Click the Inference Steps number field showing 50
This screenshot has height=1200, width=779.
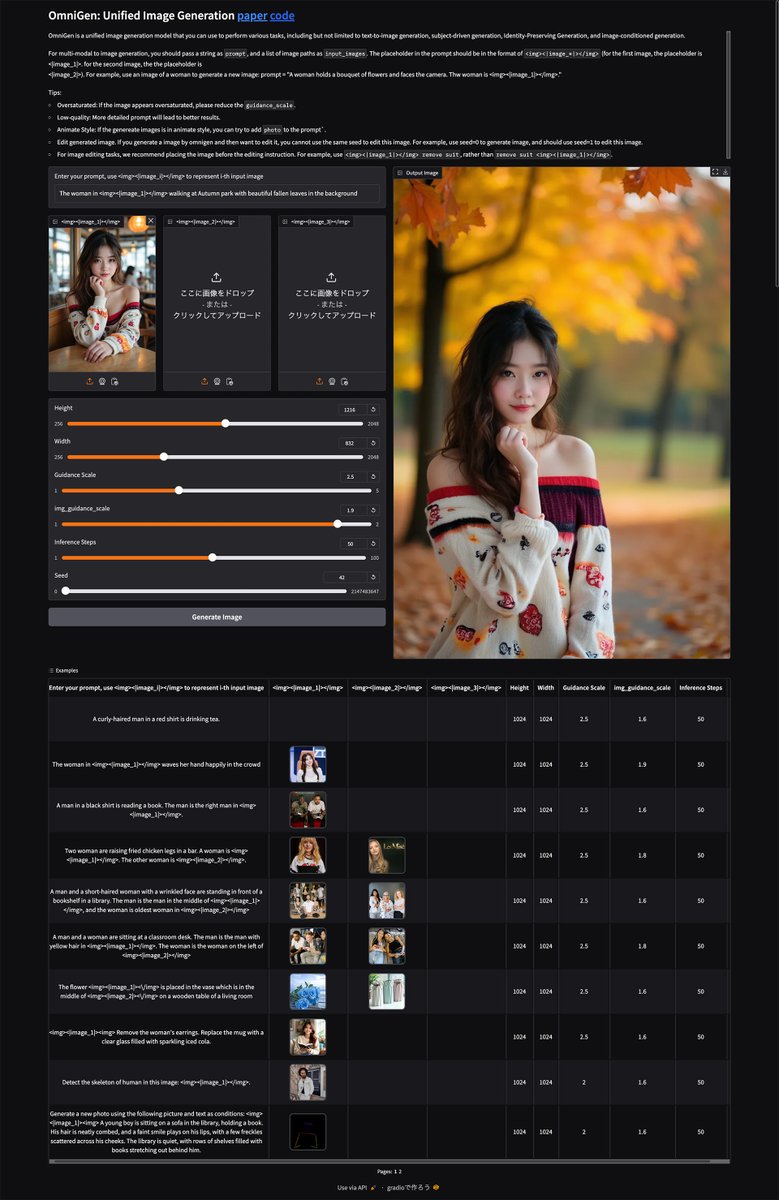tap(353, 543)
